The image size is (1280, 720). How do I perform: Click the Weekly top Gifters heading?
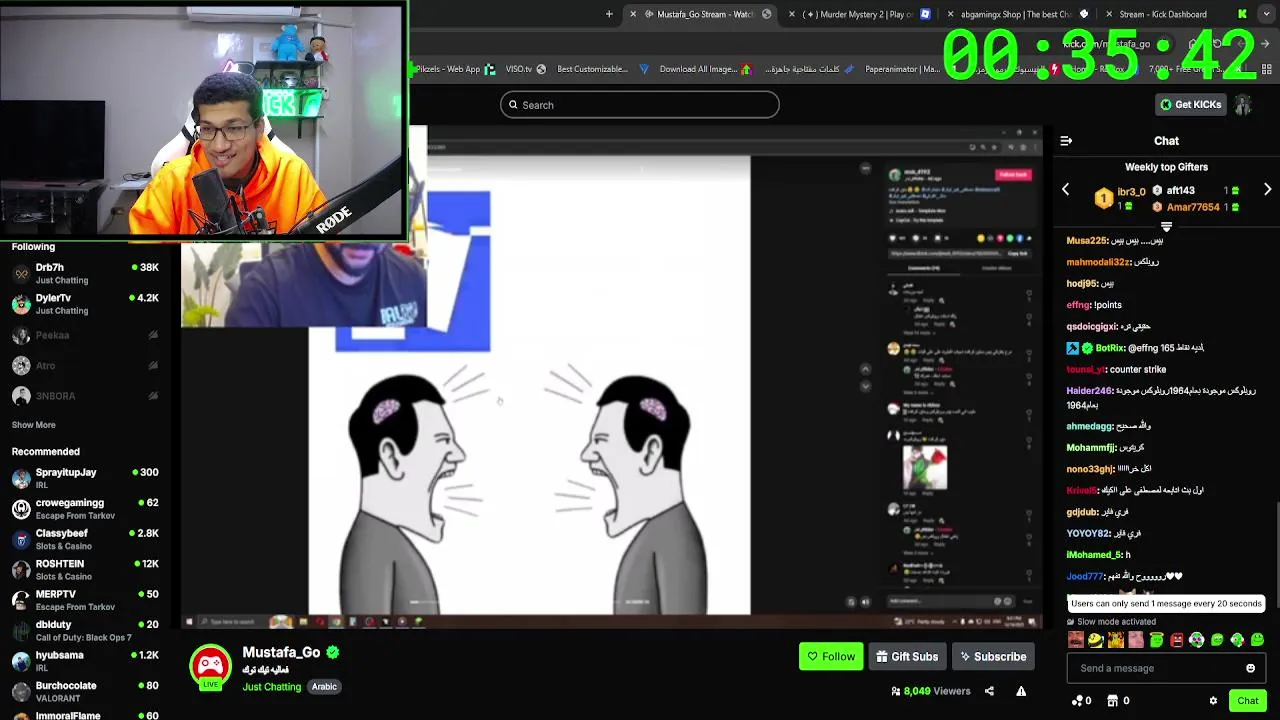pyautogui.click(x=1166, y=167)
